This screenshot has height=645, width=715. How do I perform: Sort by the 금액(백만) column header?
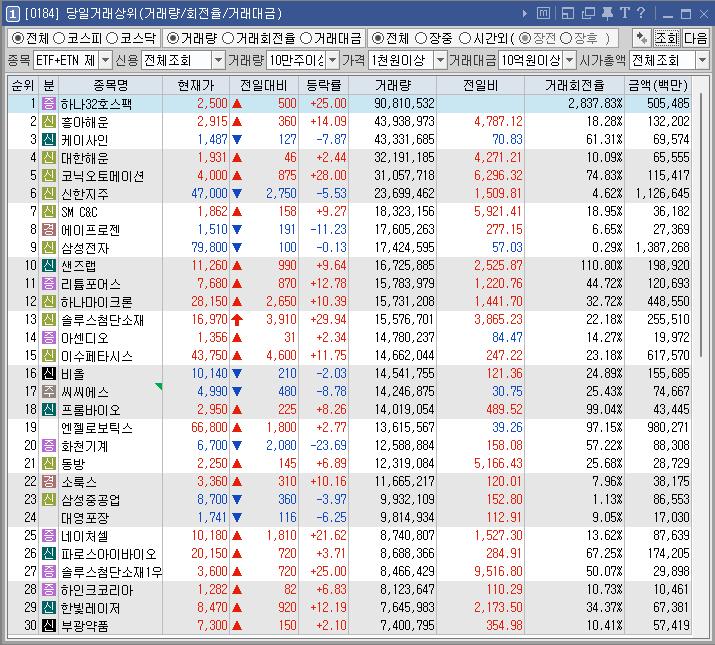point(658,85)
